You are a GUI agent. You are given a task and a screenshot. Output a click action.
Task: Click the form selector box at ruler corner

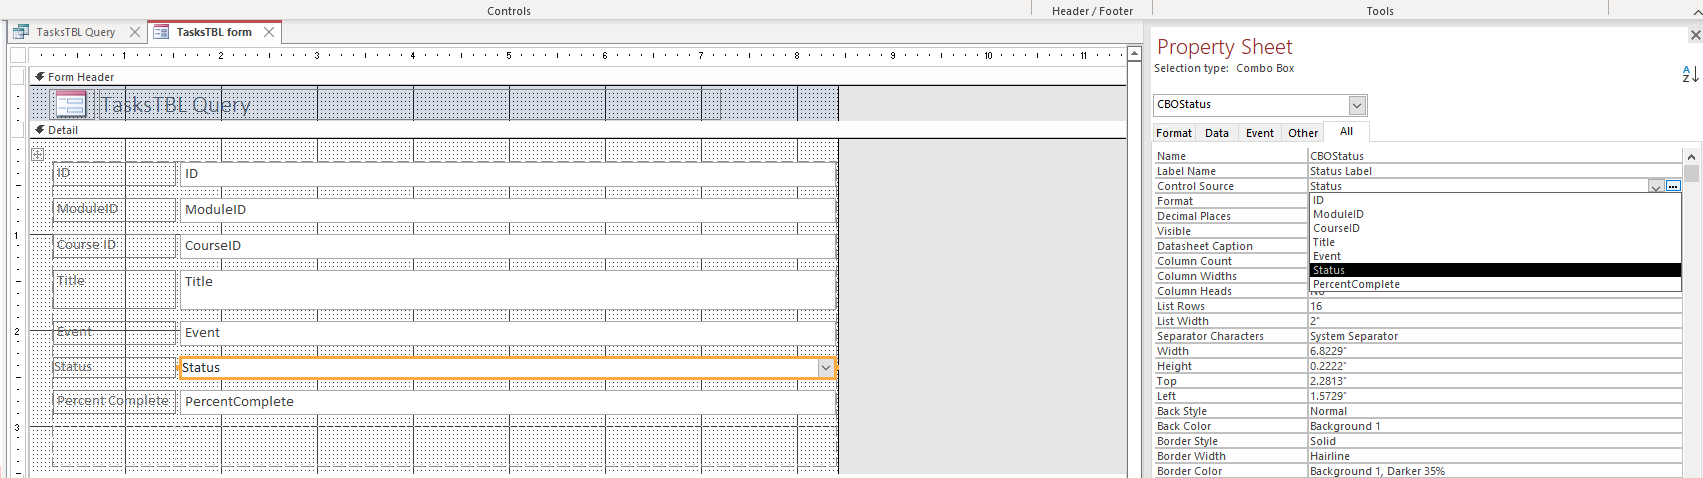pos(18,55)
